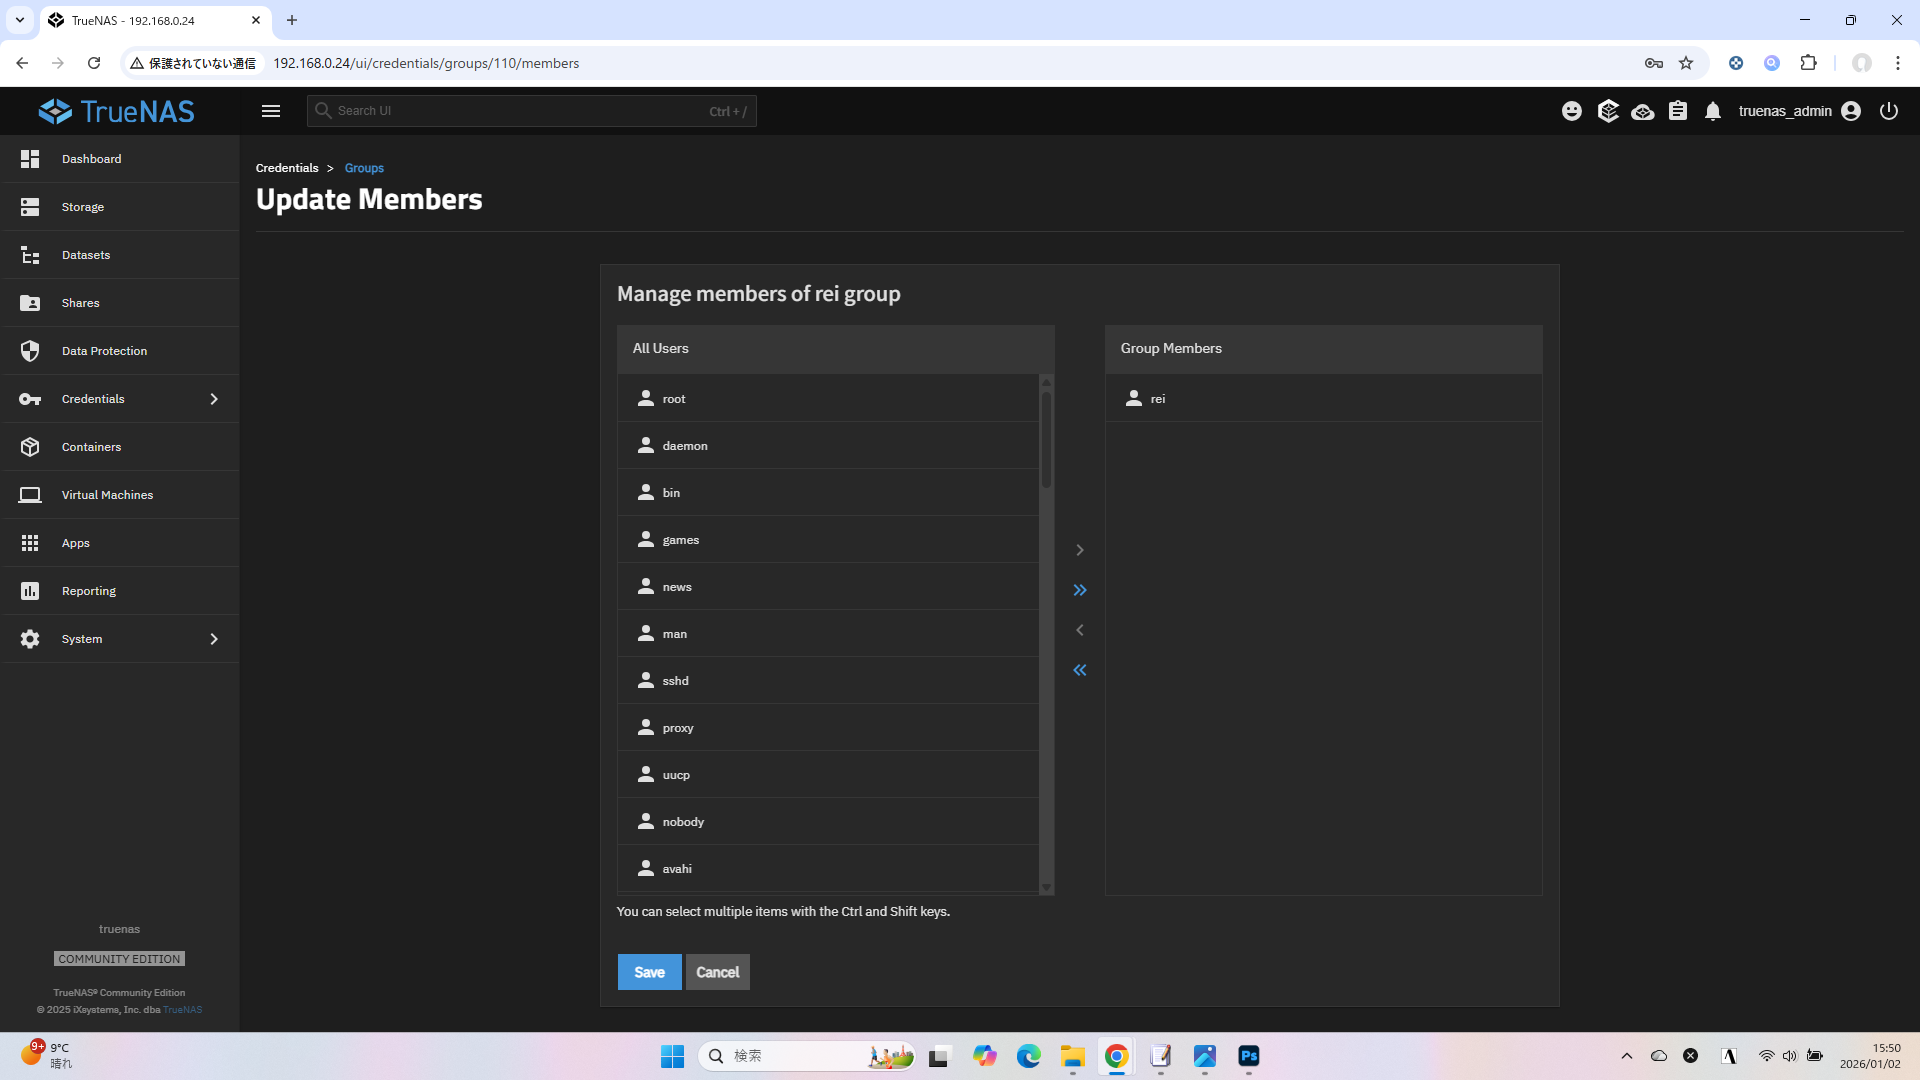1920x1080 pixels.
Task: Click the Groups breadcrumb link
Action: point(364,168)
